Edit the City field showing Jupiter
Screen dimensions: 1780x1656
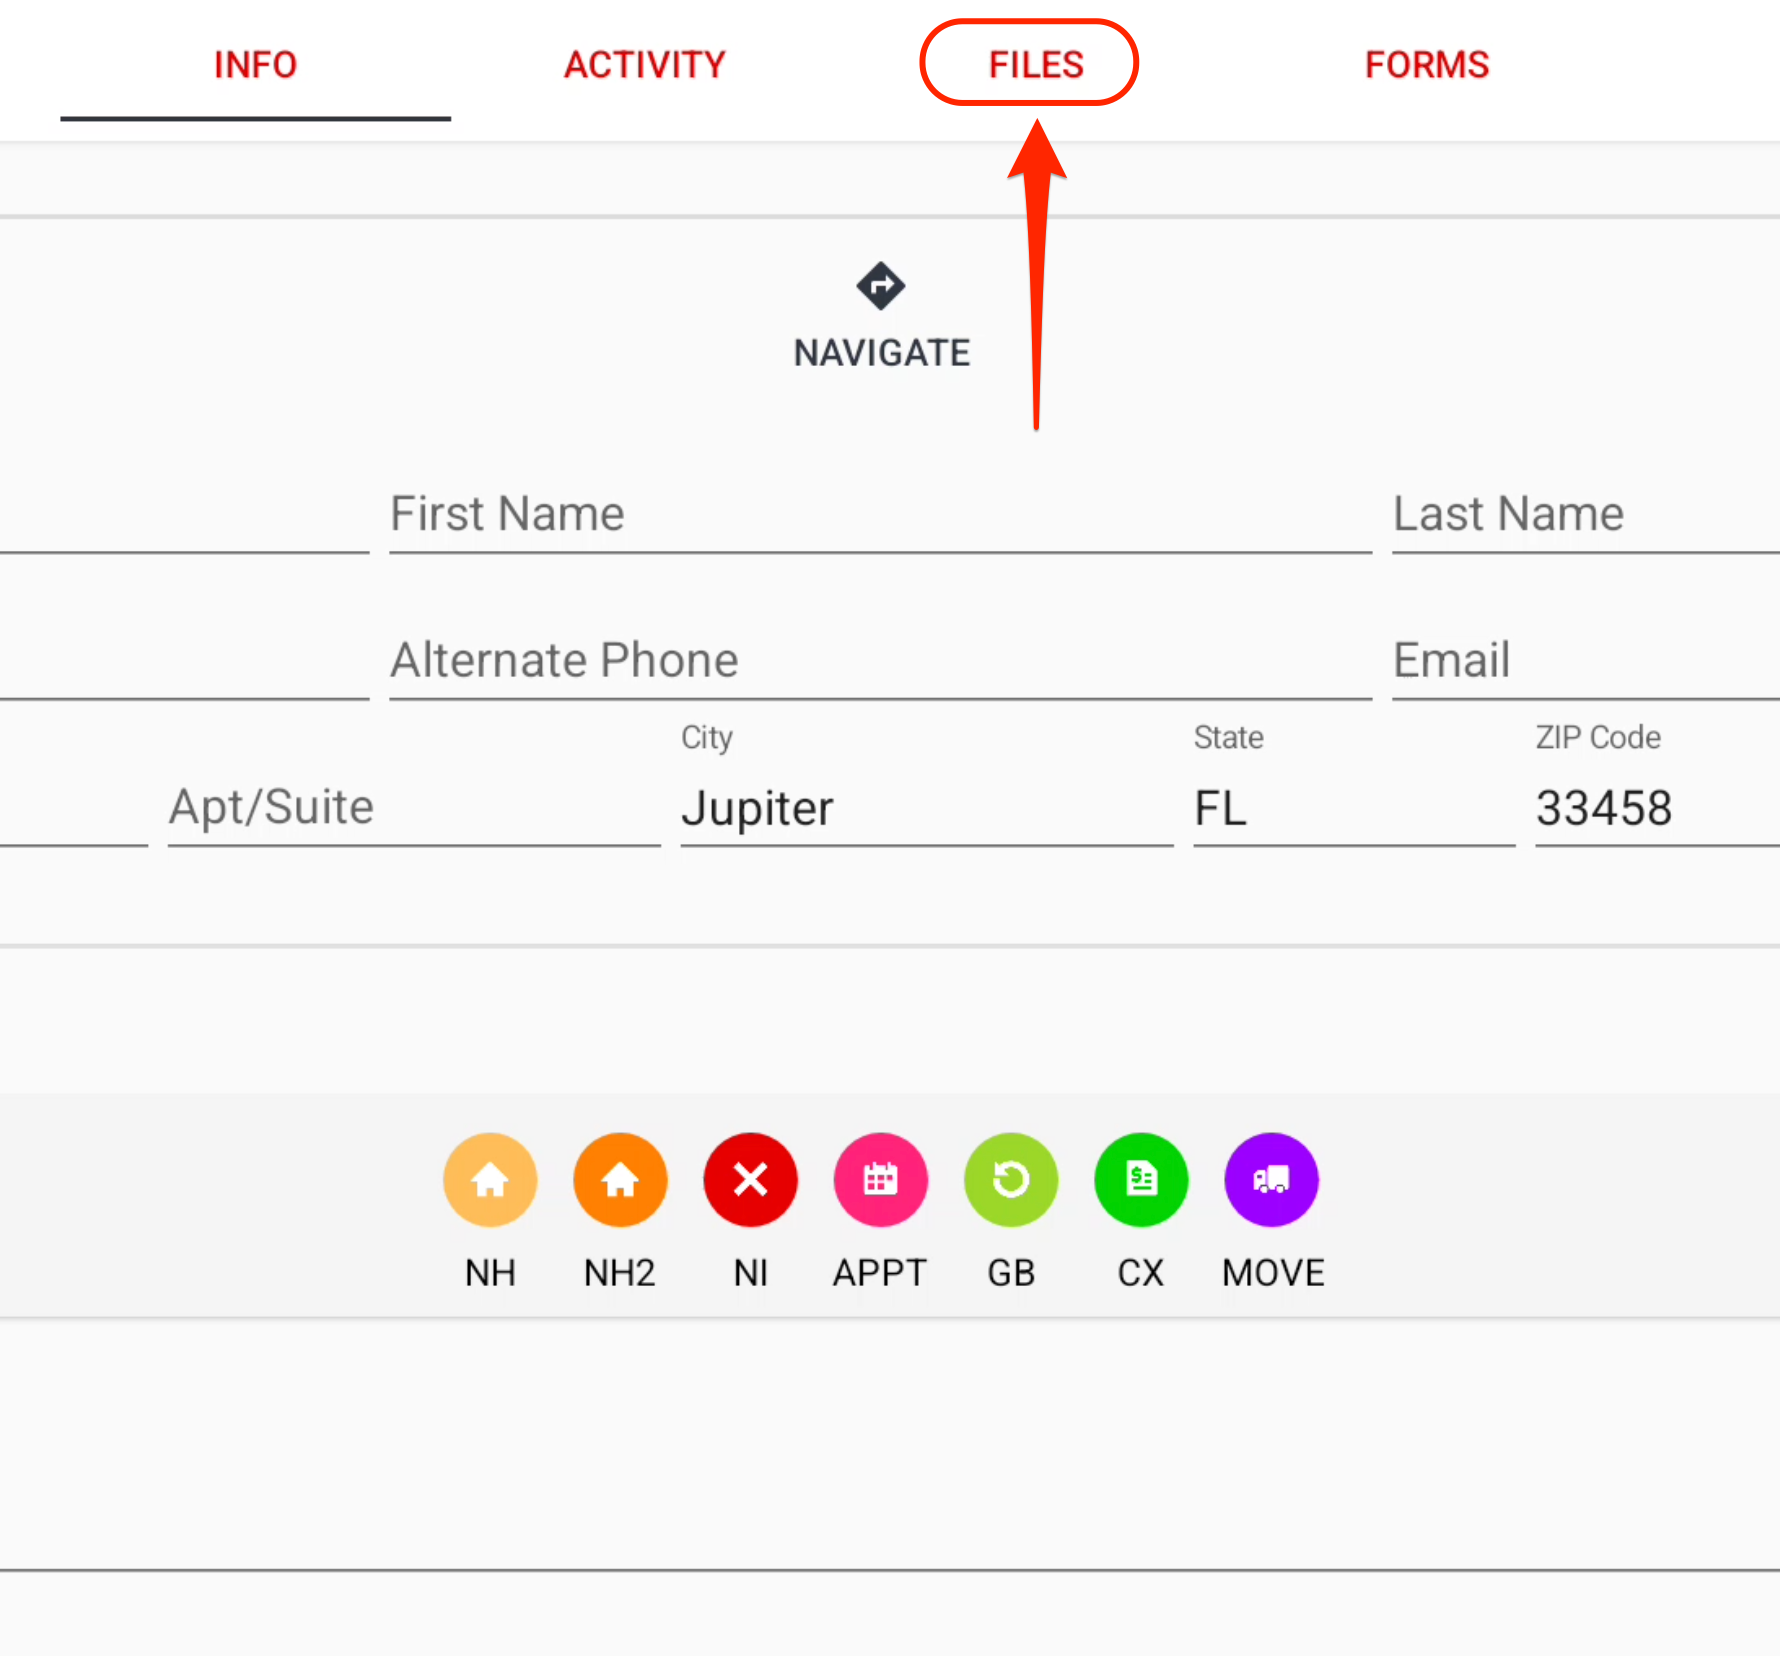[926, 808]
